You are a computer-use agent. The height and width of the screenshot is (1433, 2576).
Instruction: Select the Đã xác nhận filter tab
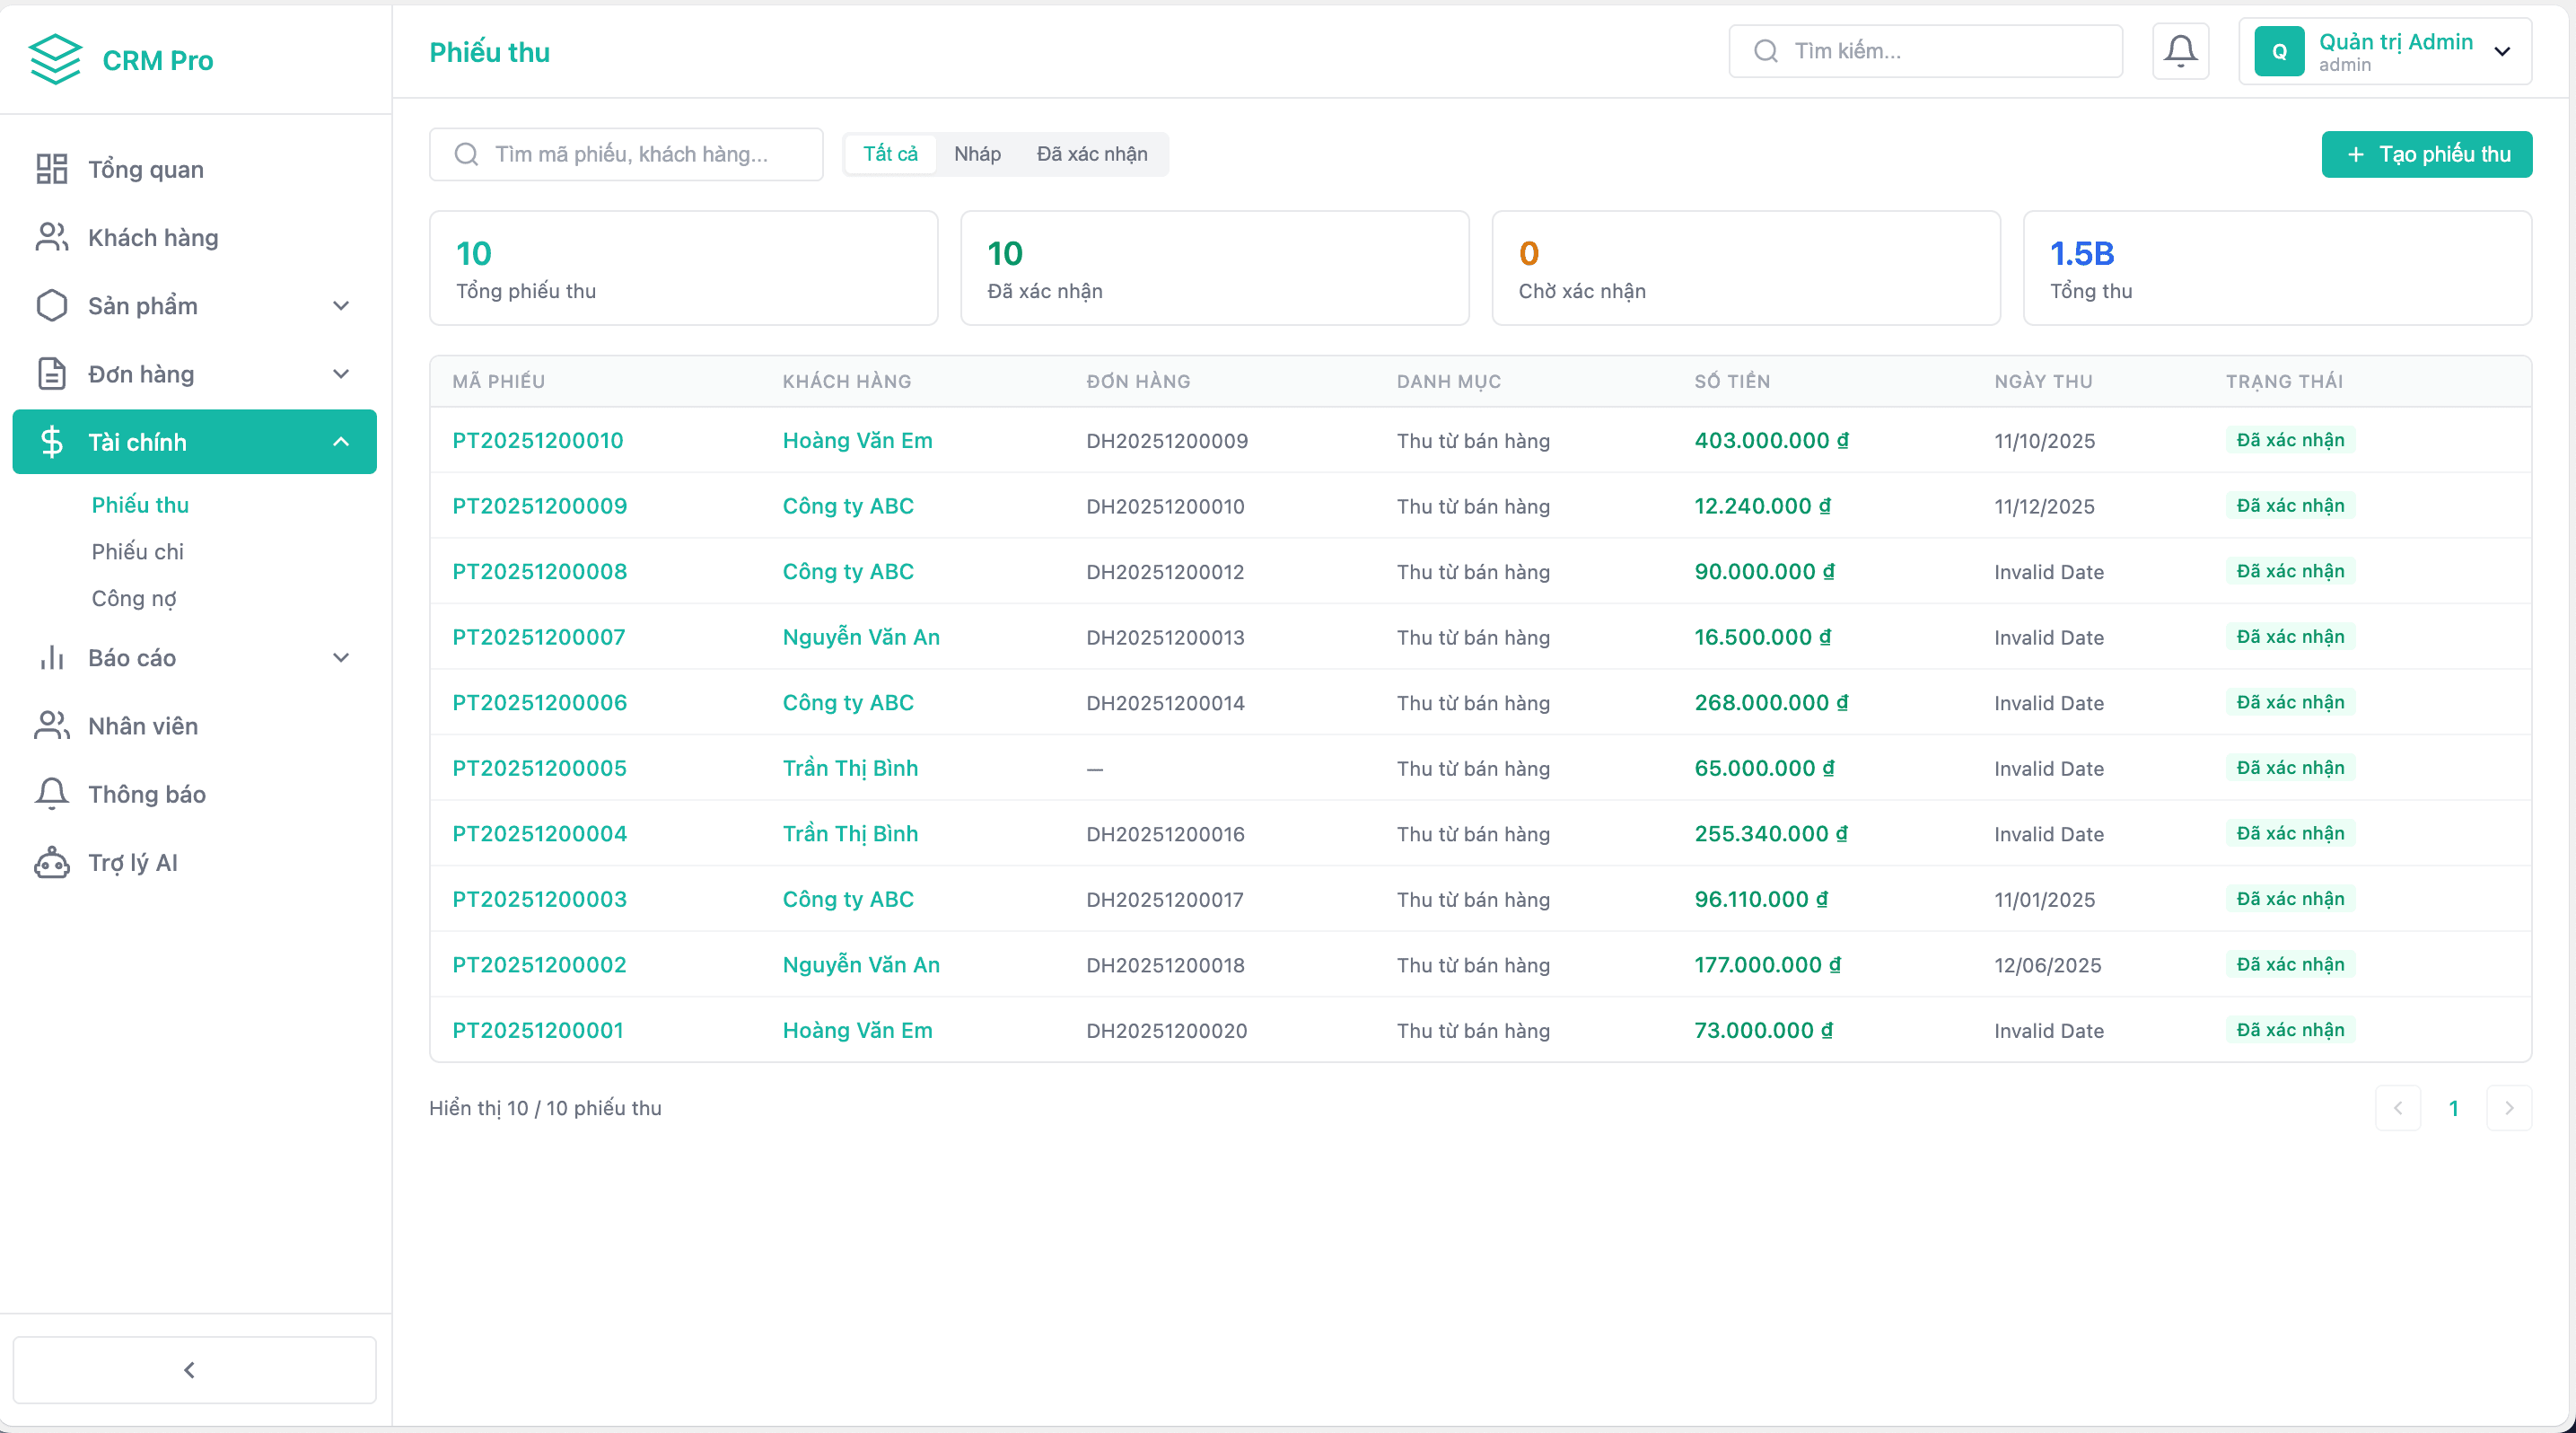coord(1091,154)
